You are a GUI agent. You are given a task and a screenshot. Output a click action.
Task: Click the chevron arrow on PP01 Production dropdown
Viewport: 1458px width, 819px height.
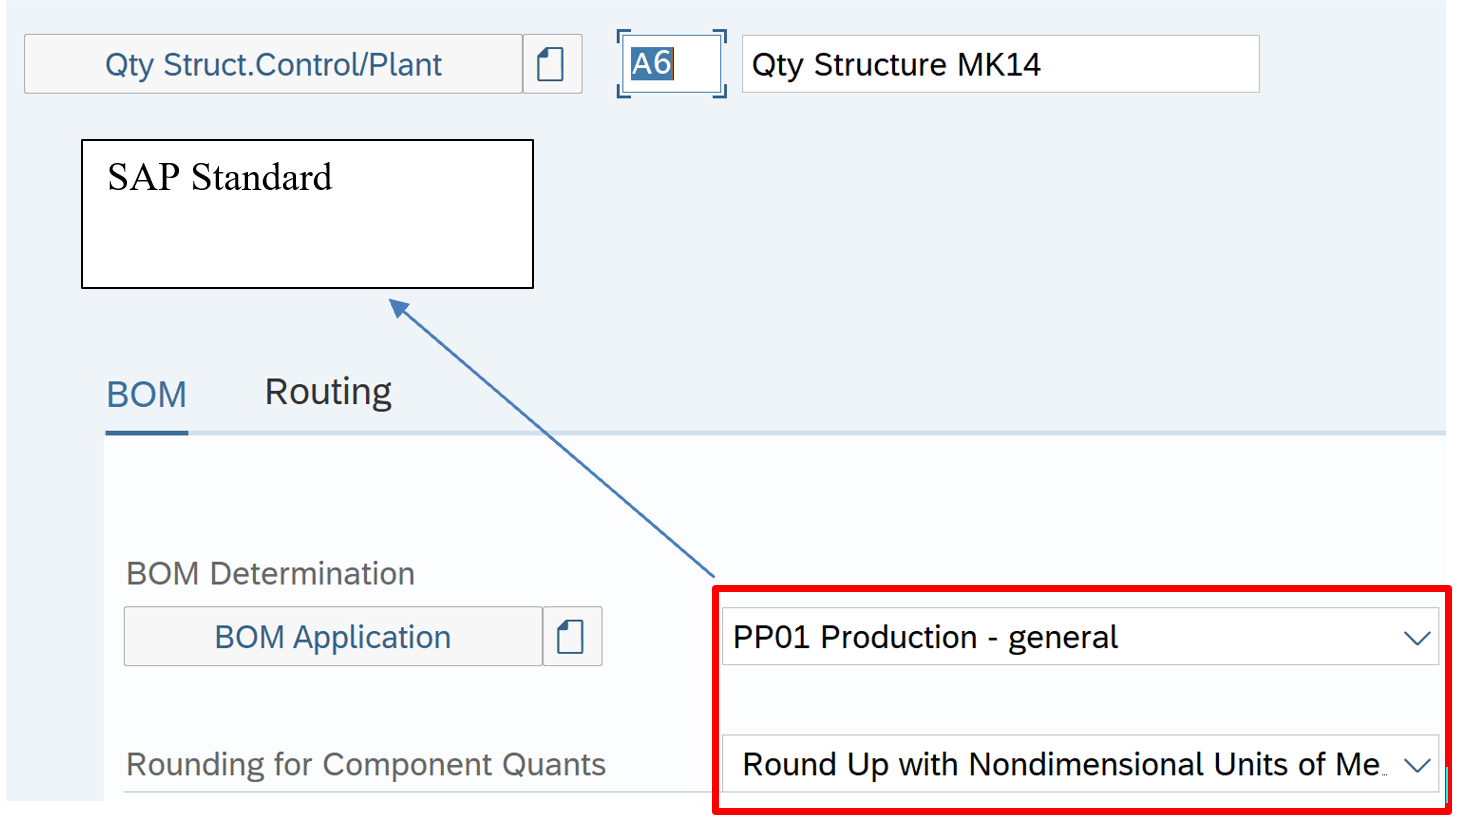[1416, 637]
